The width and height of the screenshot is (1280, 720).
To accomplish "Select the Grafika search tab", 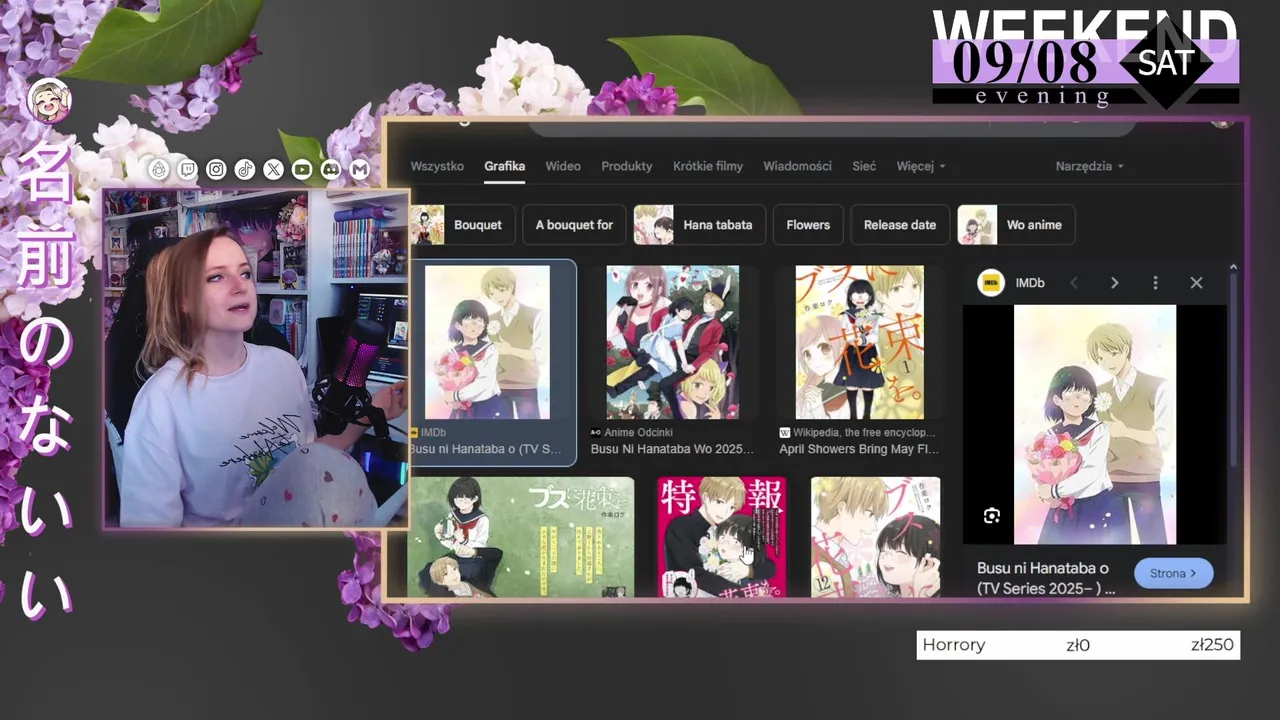I will click(504, 166).
